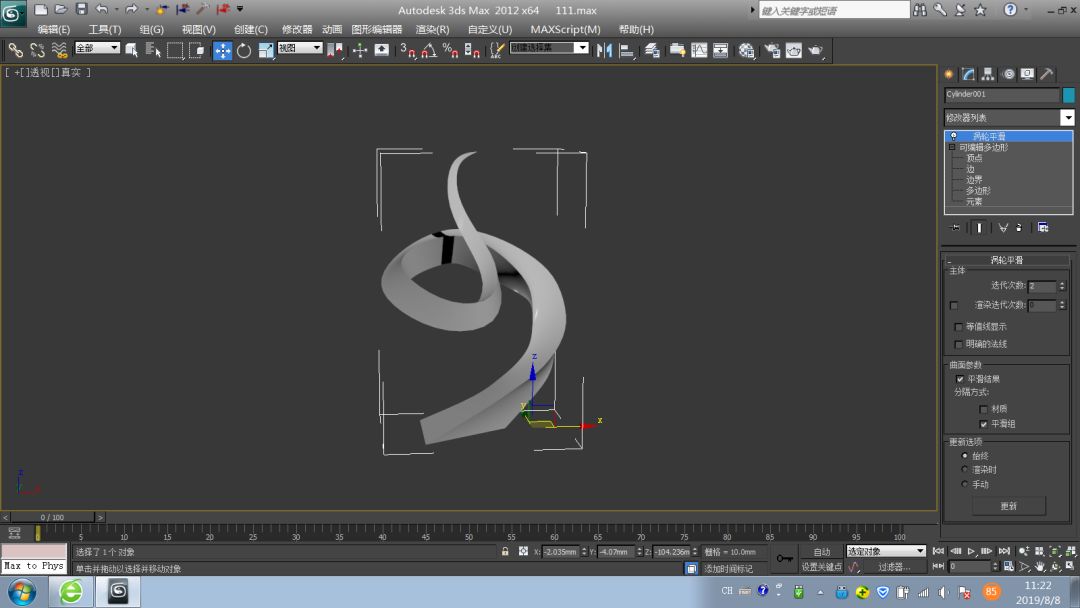1080x608 pixels.
Task: Open the Curve Editor icon
Action: coord(699,50)
